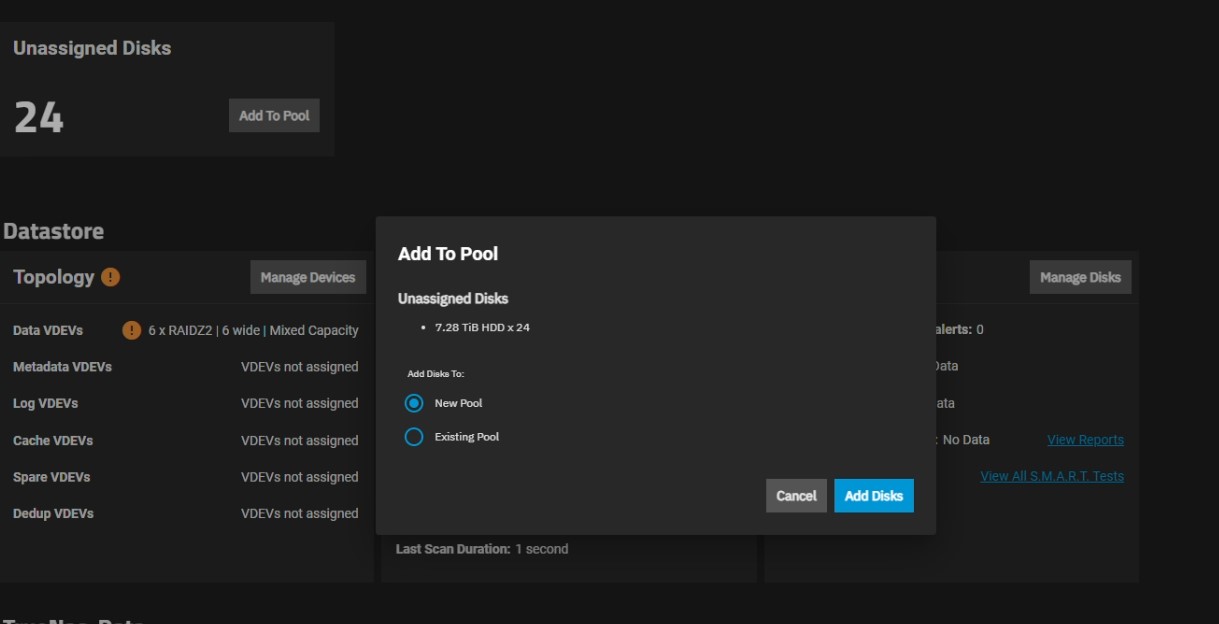Viewport: 1219px width, 624px height.
Task: Click the Cache VDEVs label
Action: pyautogui.click(x=53, y=440)
